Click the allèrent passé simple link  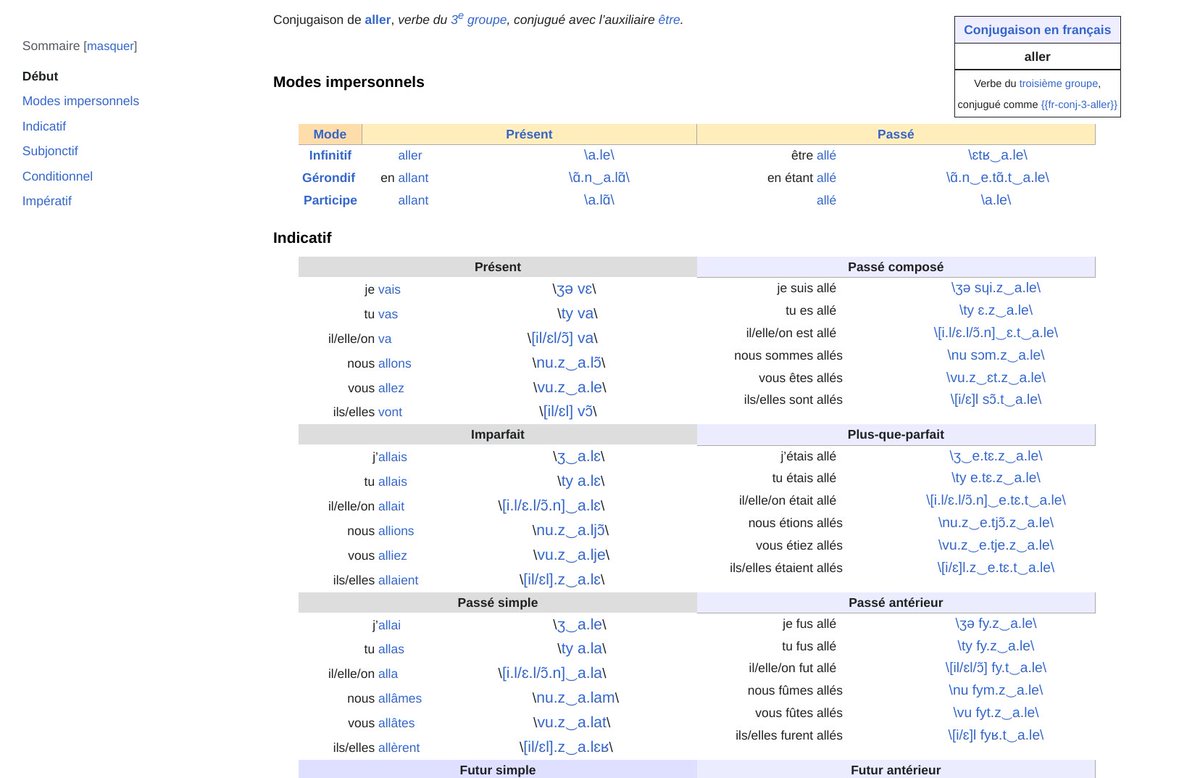(x=397, y=747)
